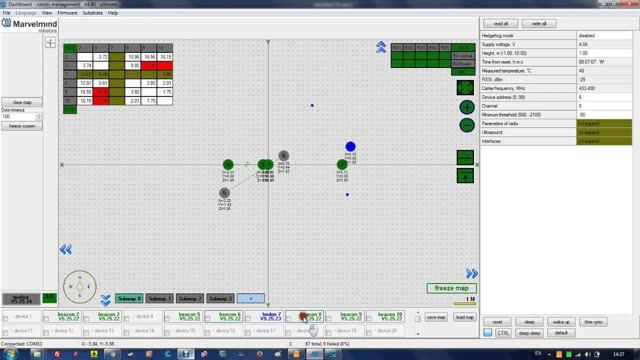Toggle the beacon 2 checkbox

tap(46, 319)
